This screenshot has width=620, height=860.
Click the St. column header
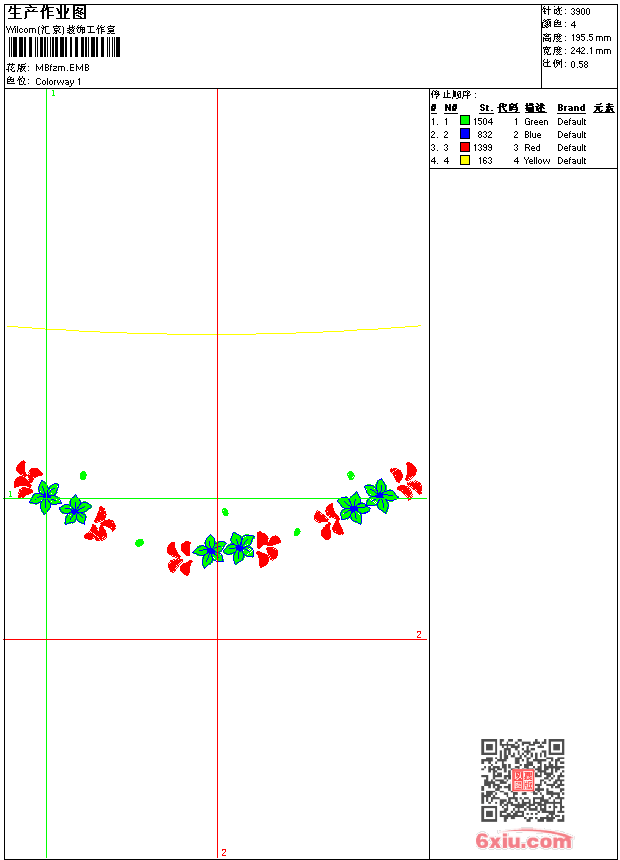(x=486, y=108)
